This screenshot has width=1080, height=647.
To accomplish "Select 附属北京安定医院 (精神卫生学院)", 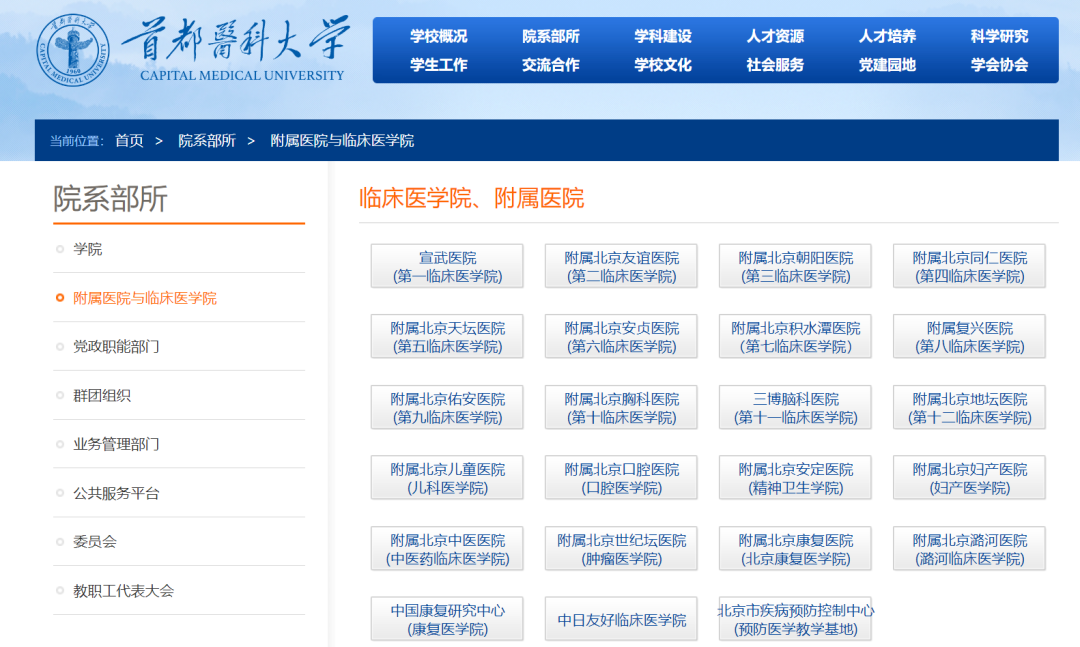I will click(796, 478).
